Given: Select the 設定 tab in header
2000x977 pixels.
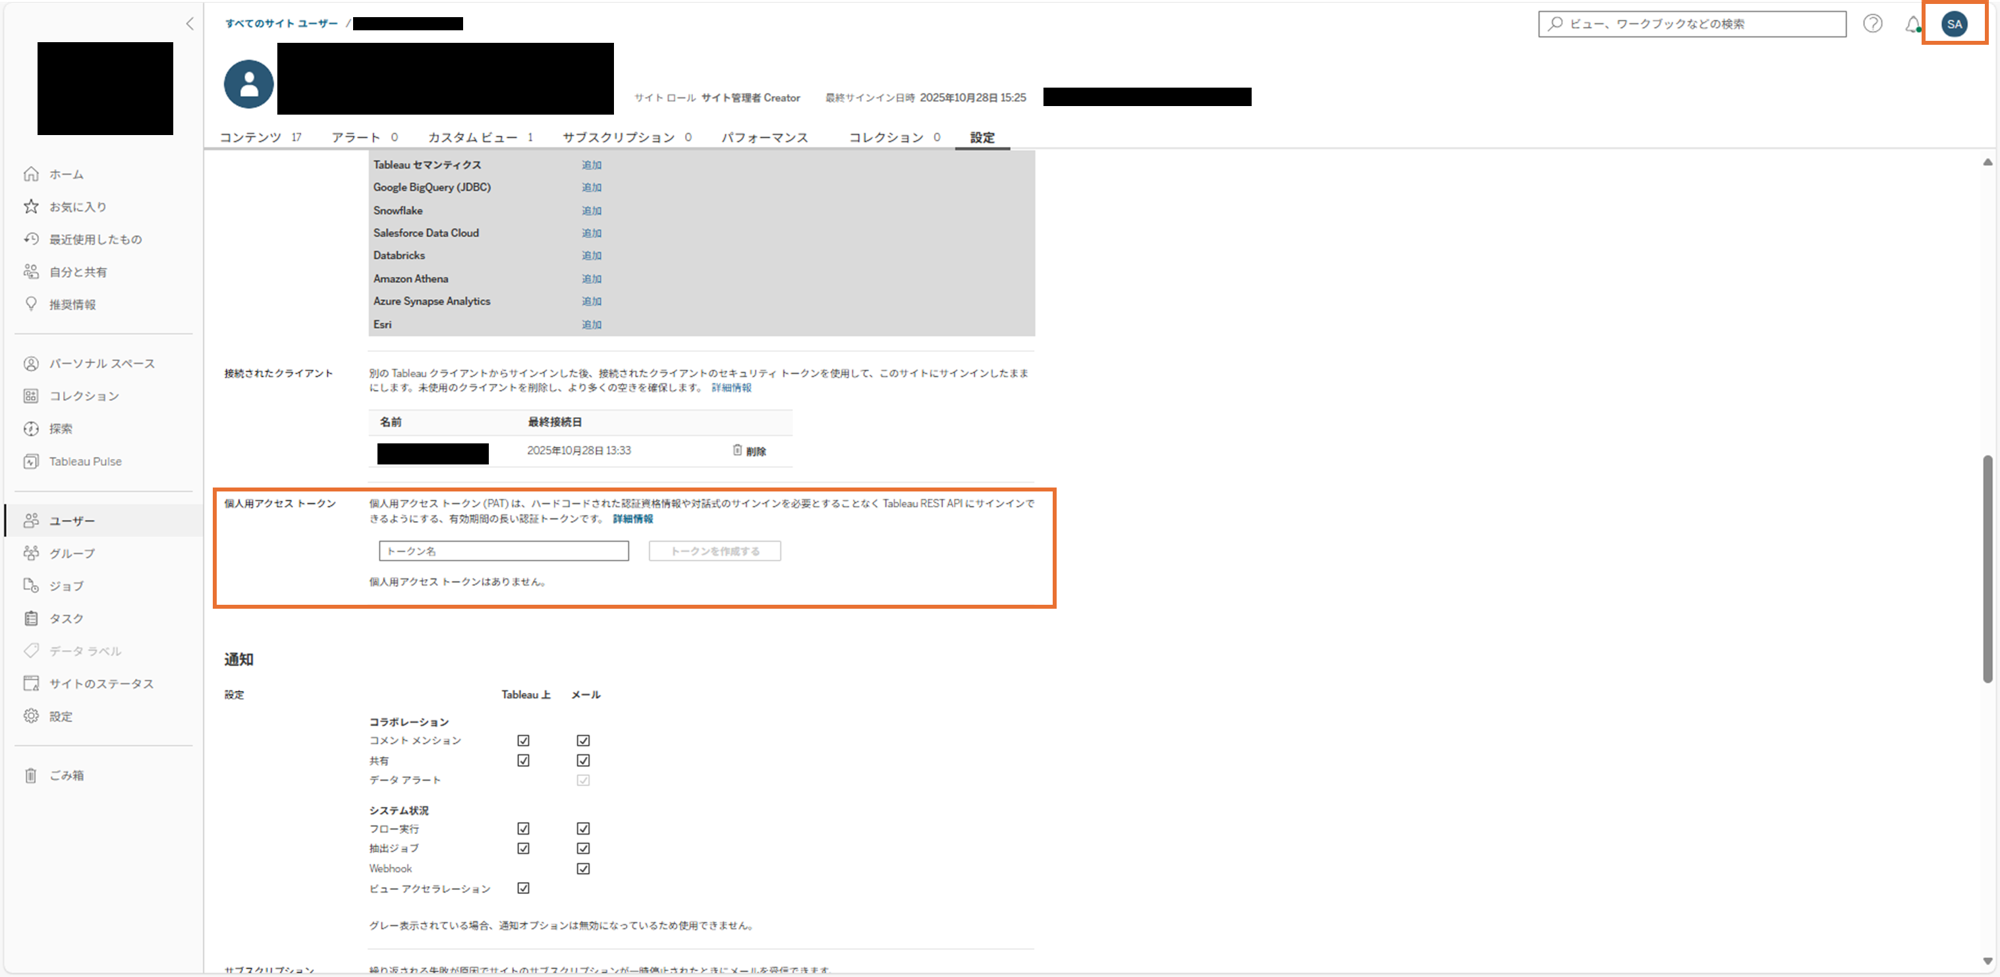Looking at the screenshot, I should click(982, 137).
